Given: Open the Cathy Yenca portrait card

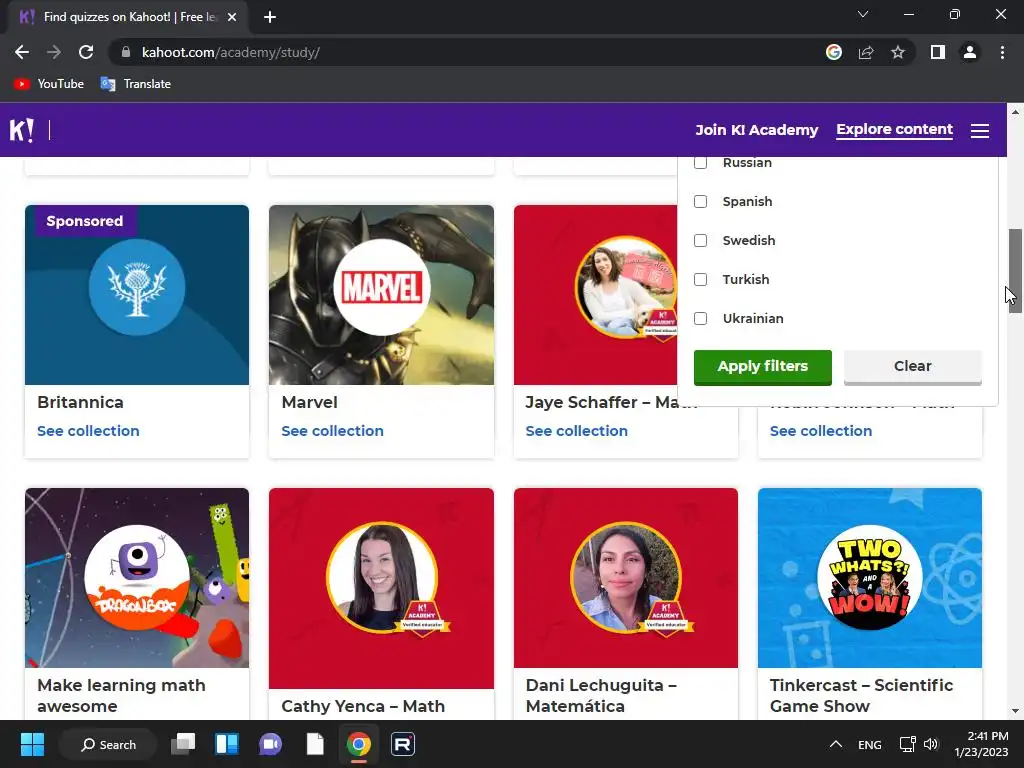Looking at the screenshot, I should 381,588.
